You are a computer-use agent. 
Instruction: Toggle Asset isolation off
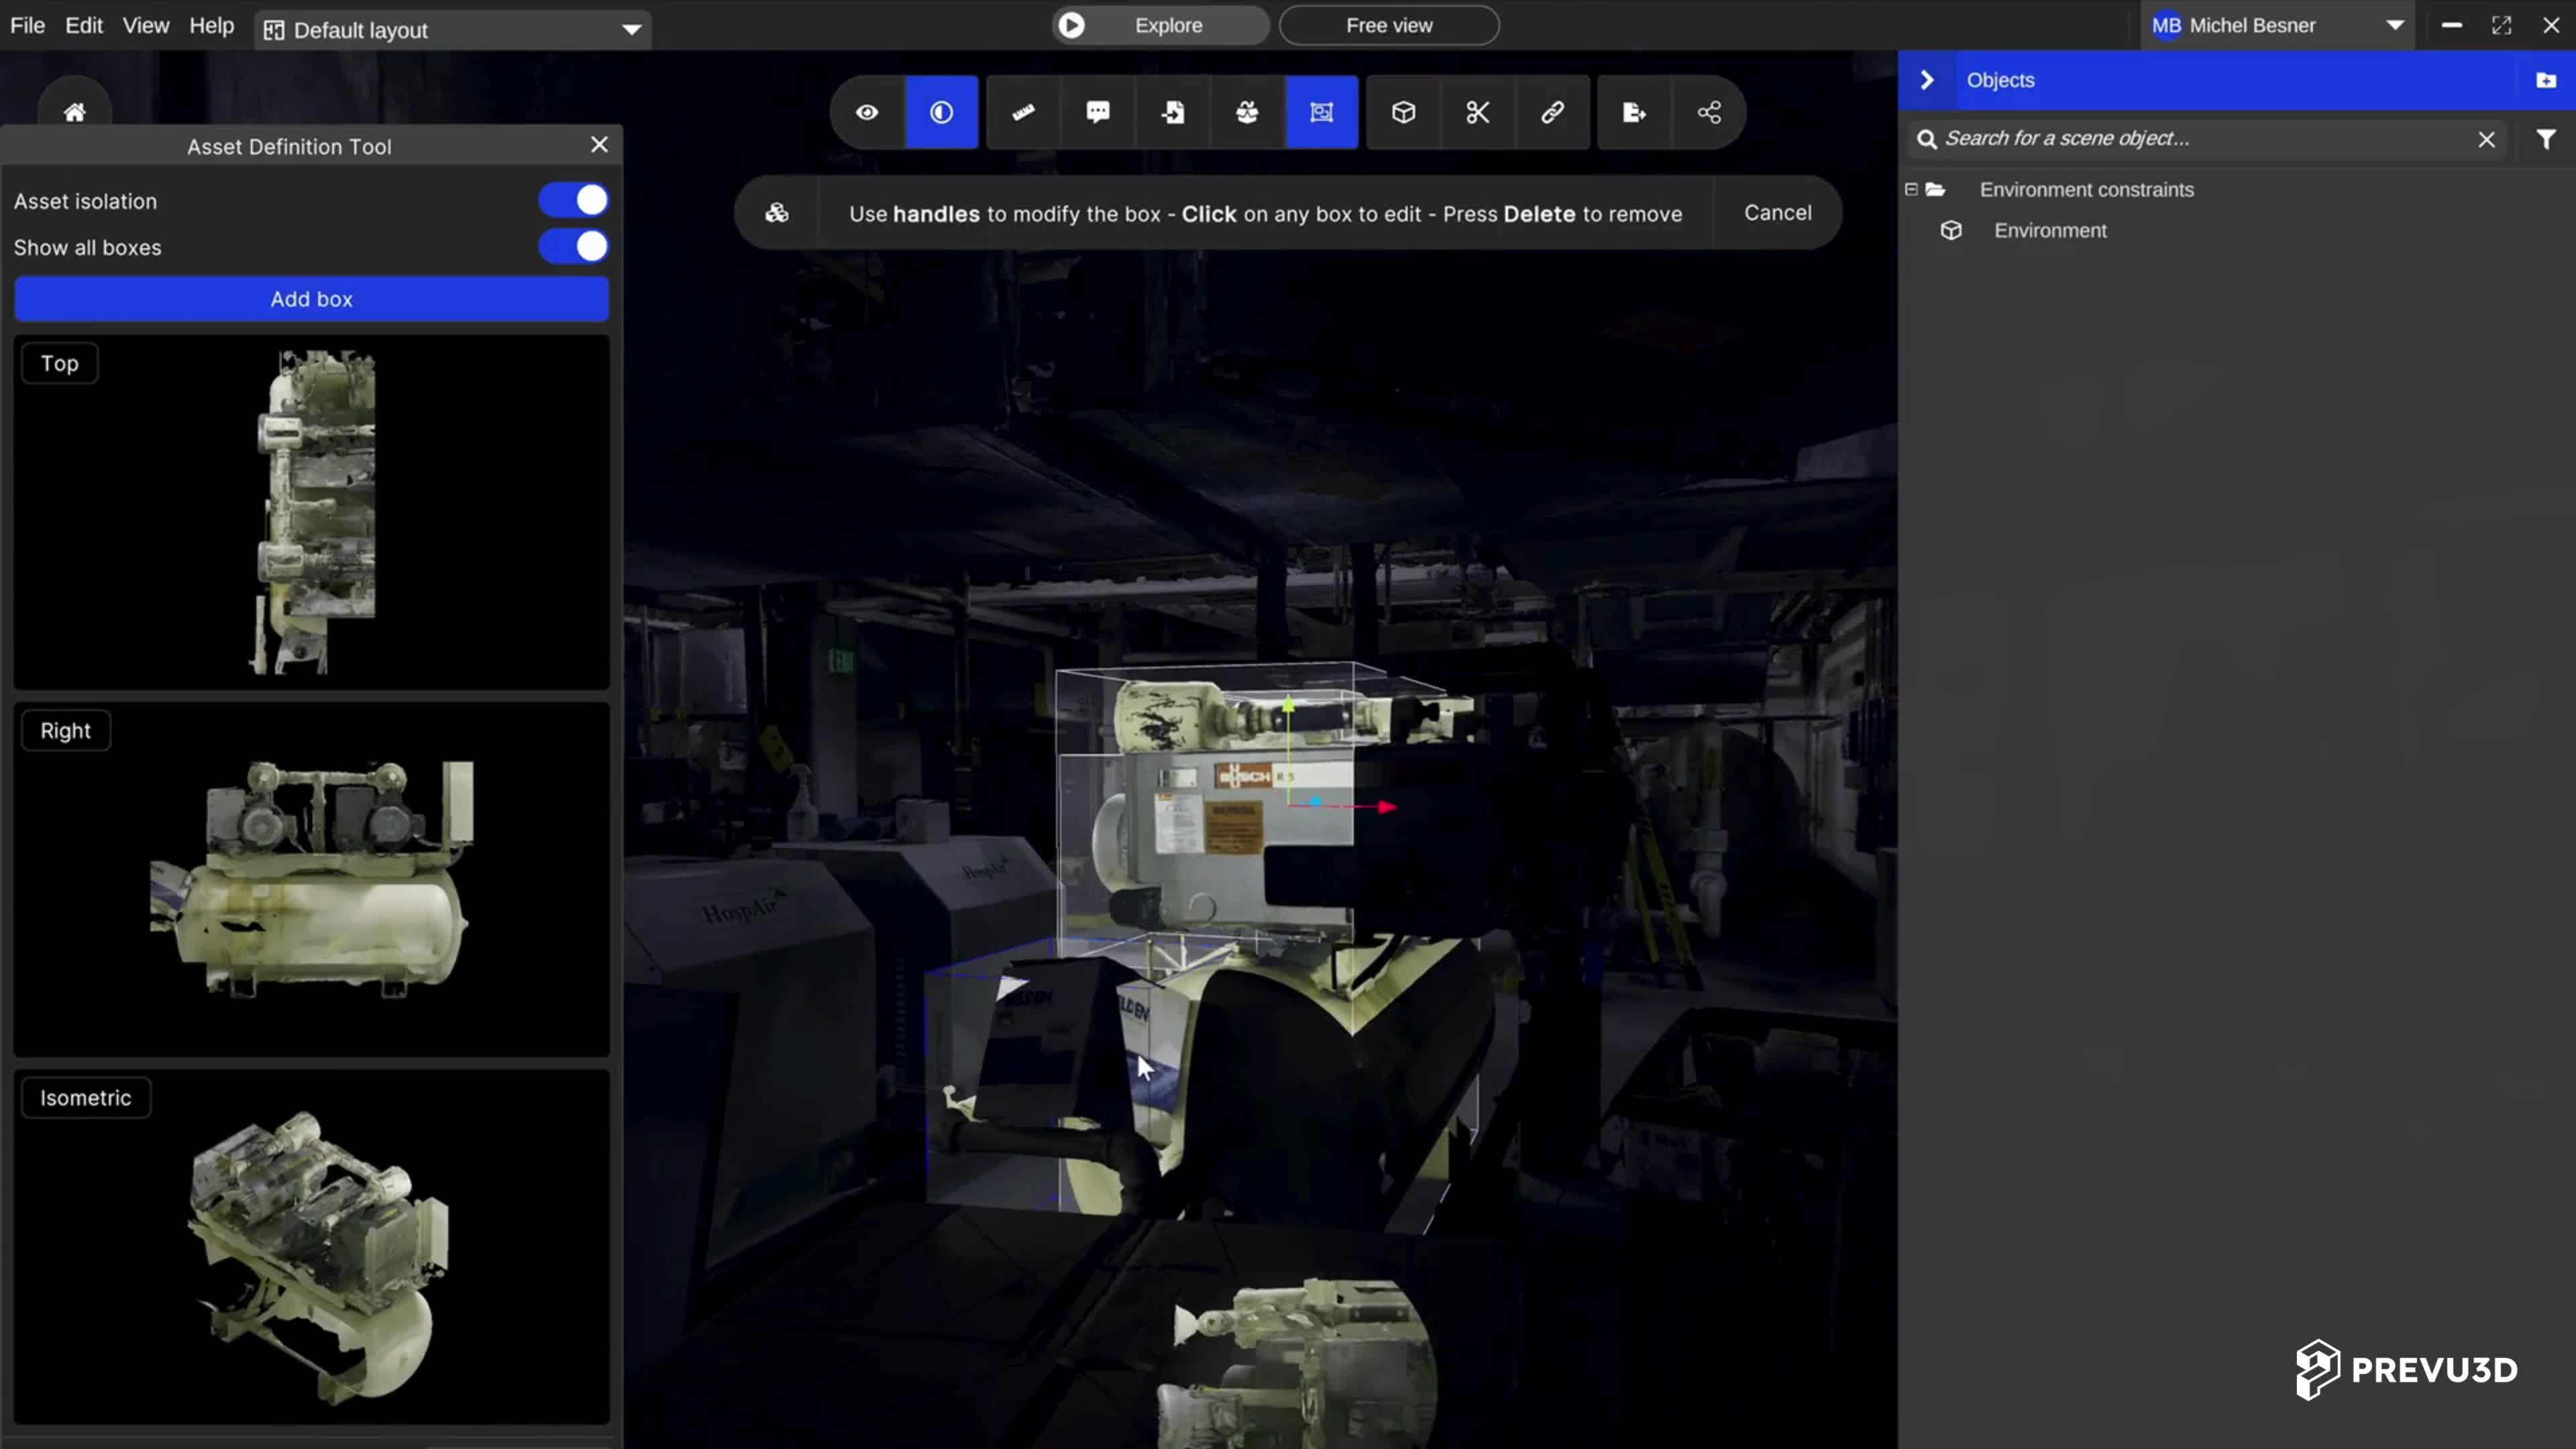(573, 199)
